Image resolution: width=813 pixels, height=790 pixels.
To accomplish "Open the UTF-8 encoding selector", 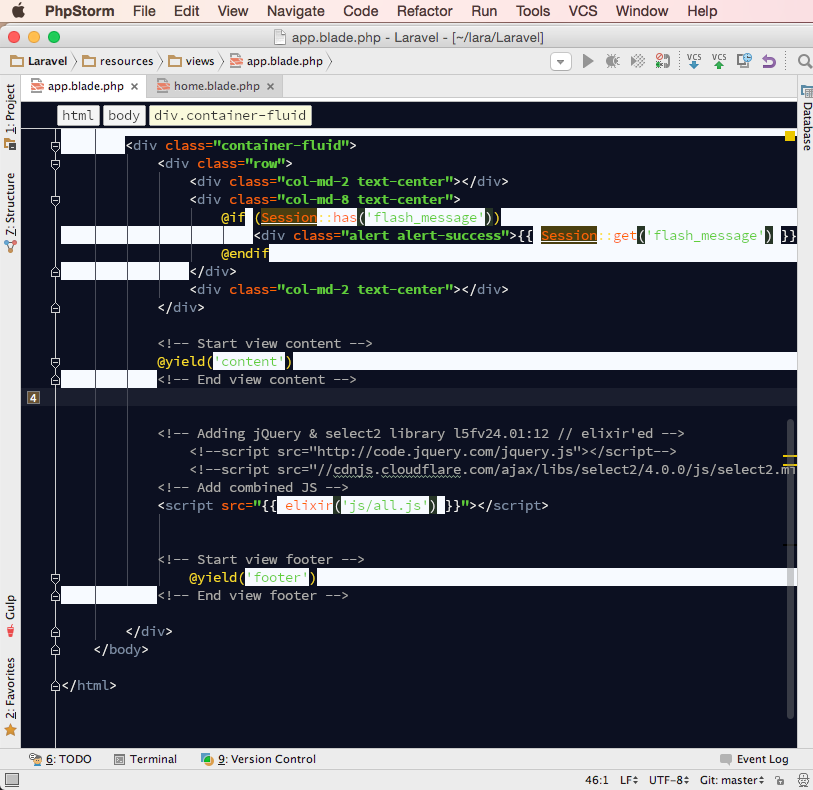I will 669,780.
